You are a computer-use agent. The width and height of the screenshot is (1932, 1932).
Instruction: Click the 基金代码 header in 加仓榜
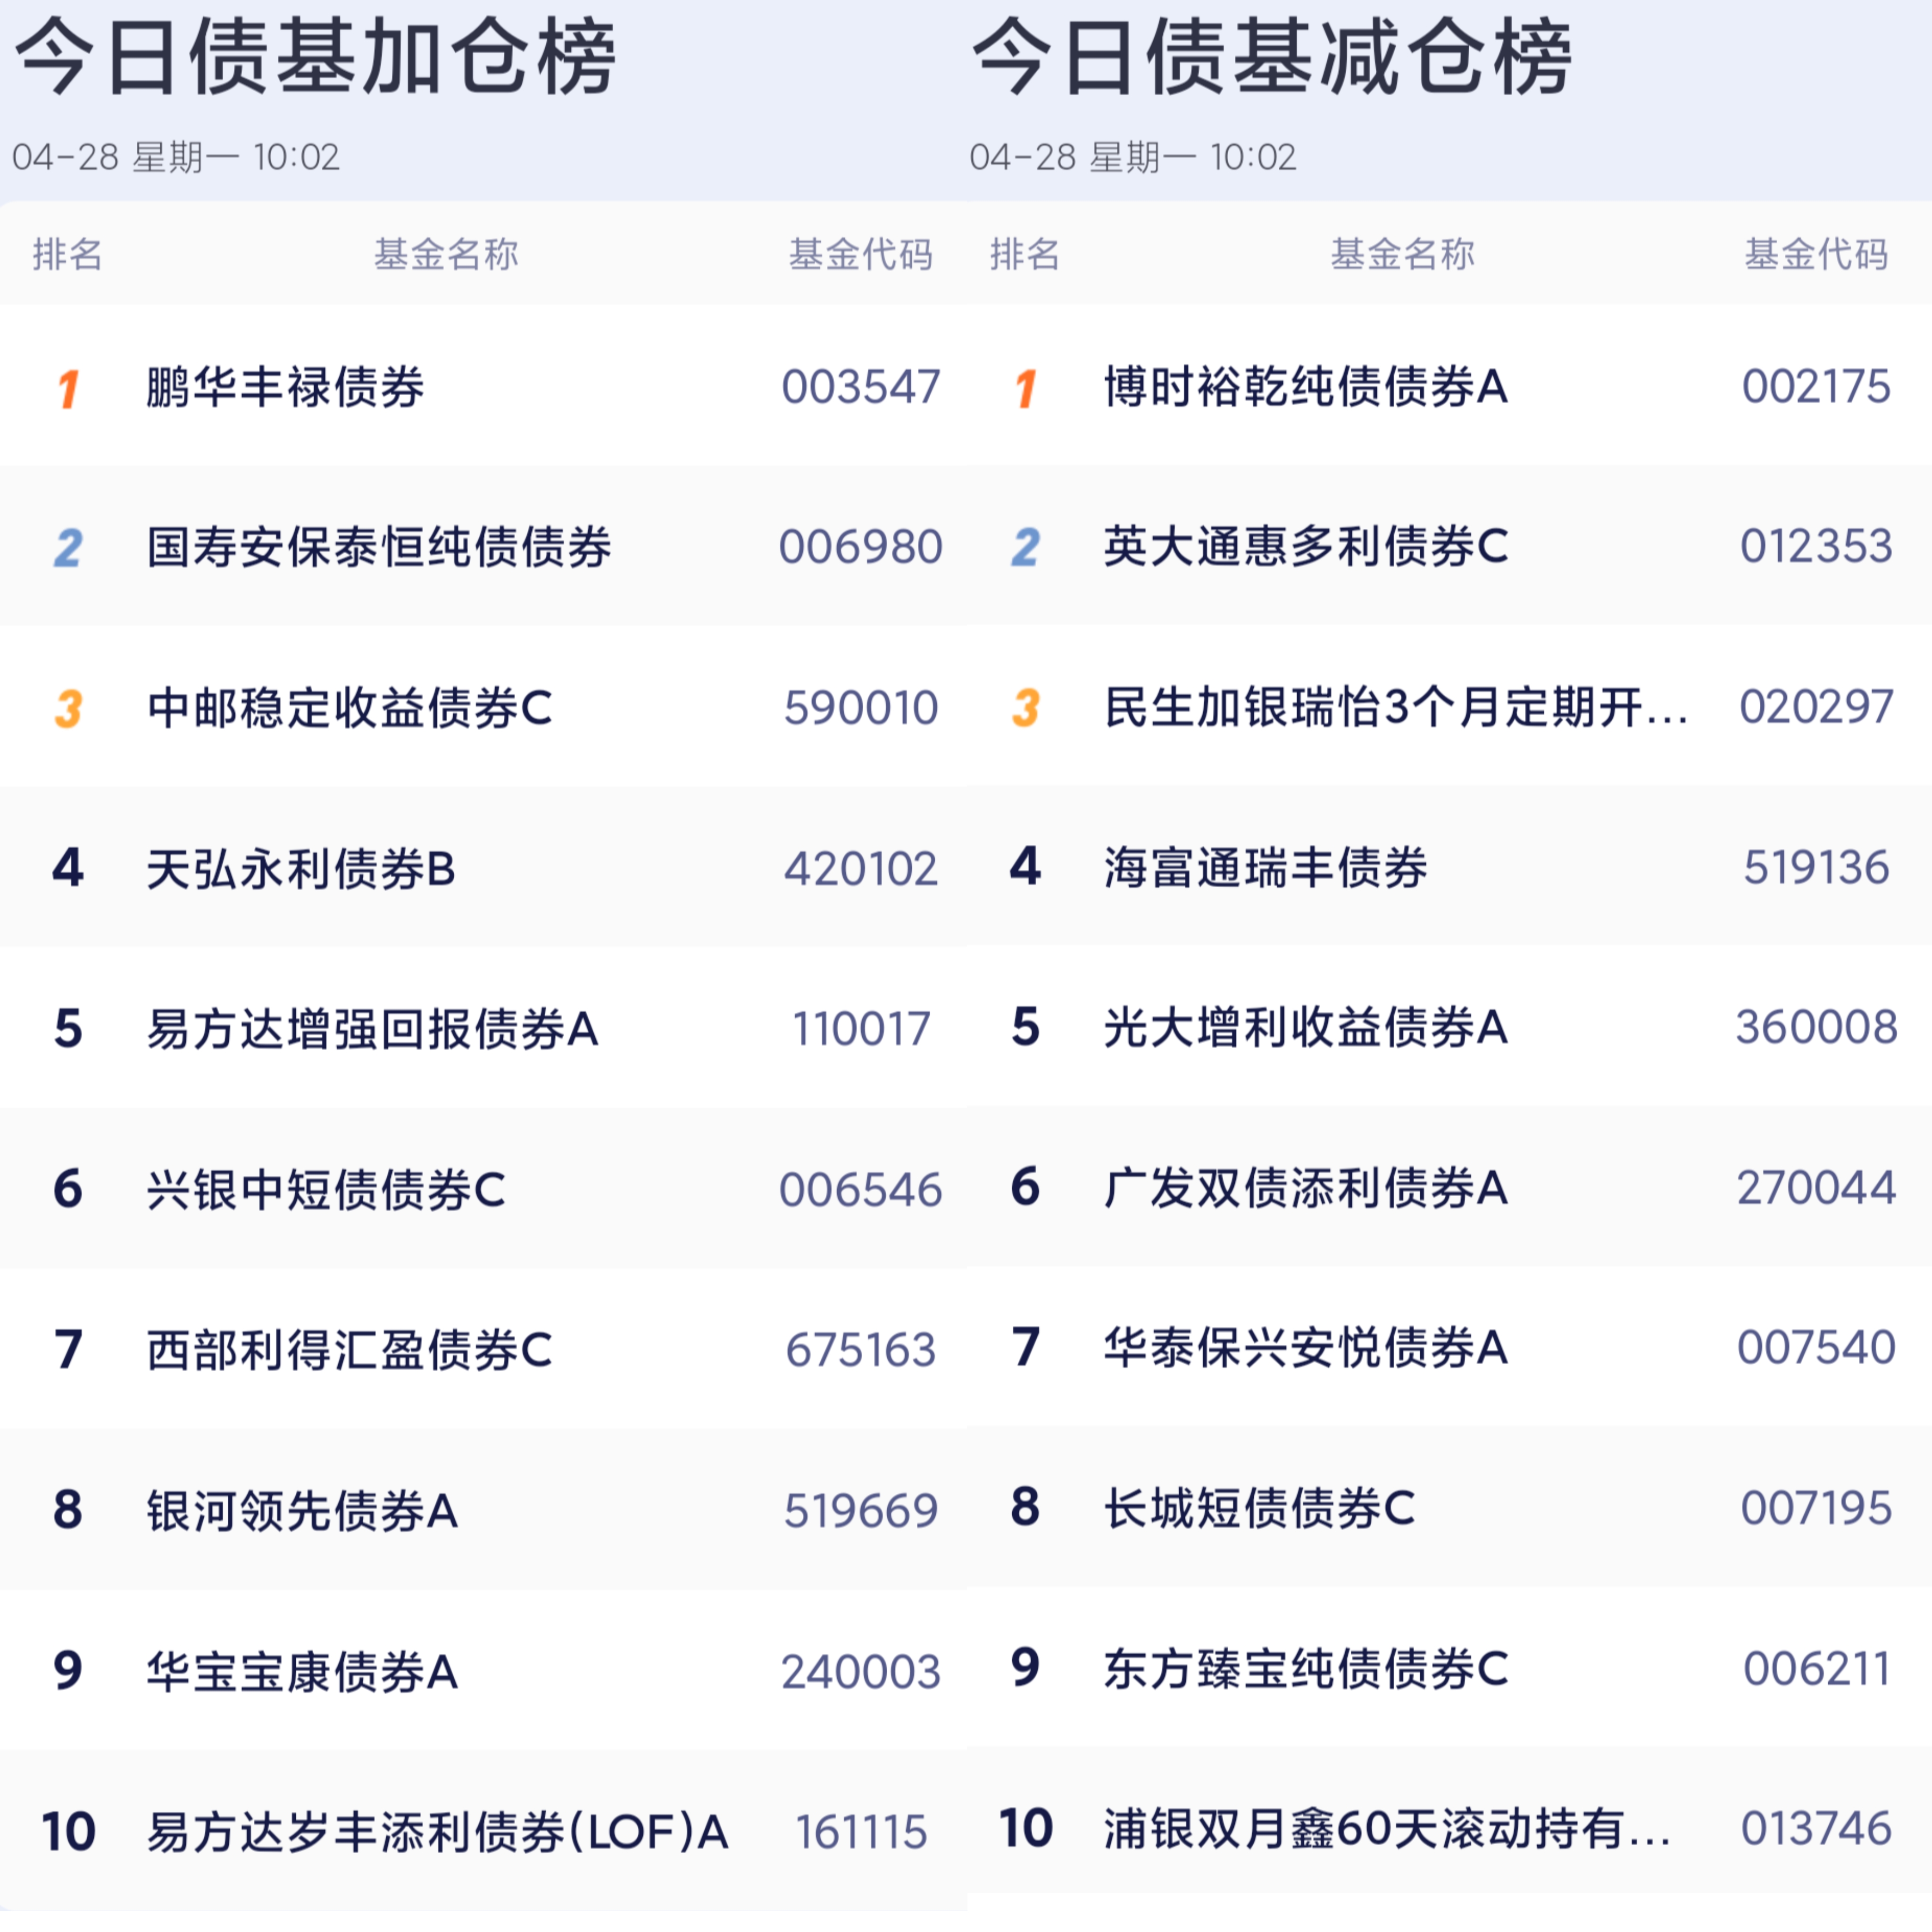coord(860,254)
